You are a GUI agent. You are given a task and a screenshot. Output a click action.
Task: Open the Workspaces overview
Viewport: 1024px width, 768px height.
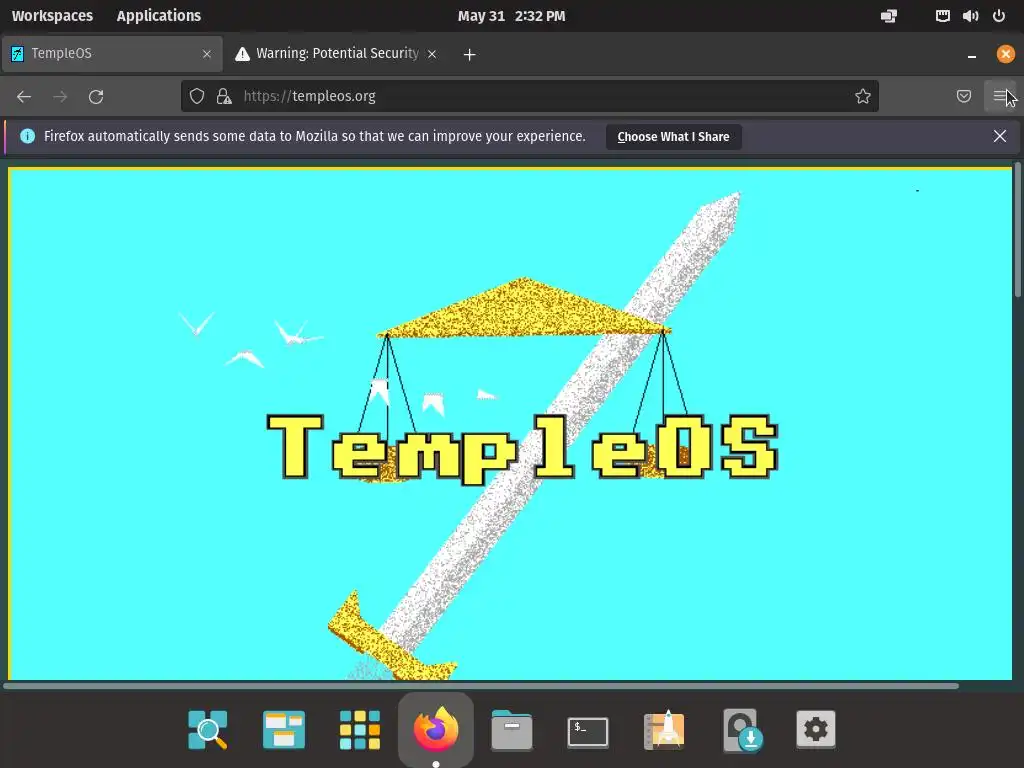click(x=52, y=16)
